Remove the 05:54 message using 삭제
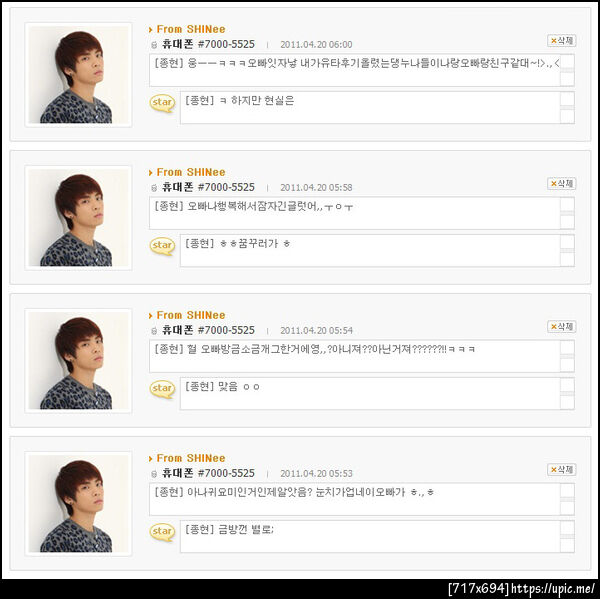This screenshot has height=599, width=600. [561, 326]
